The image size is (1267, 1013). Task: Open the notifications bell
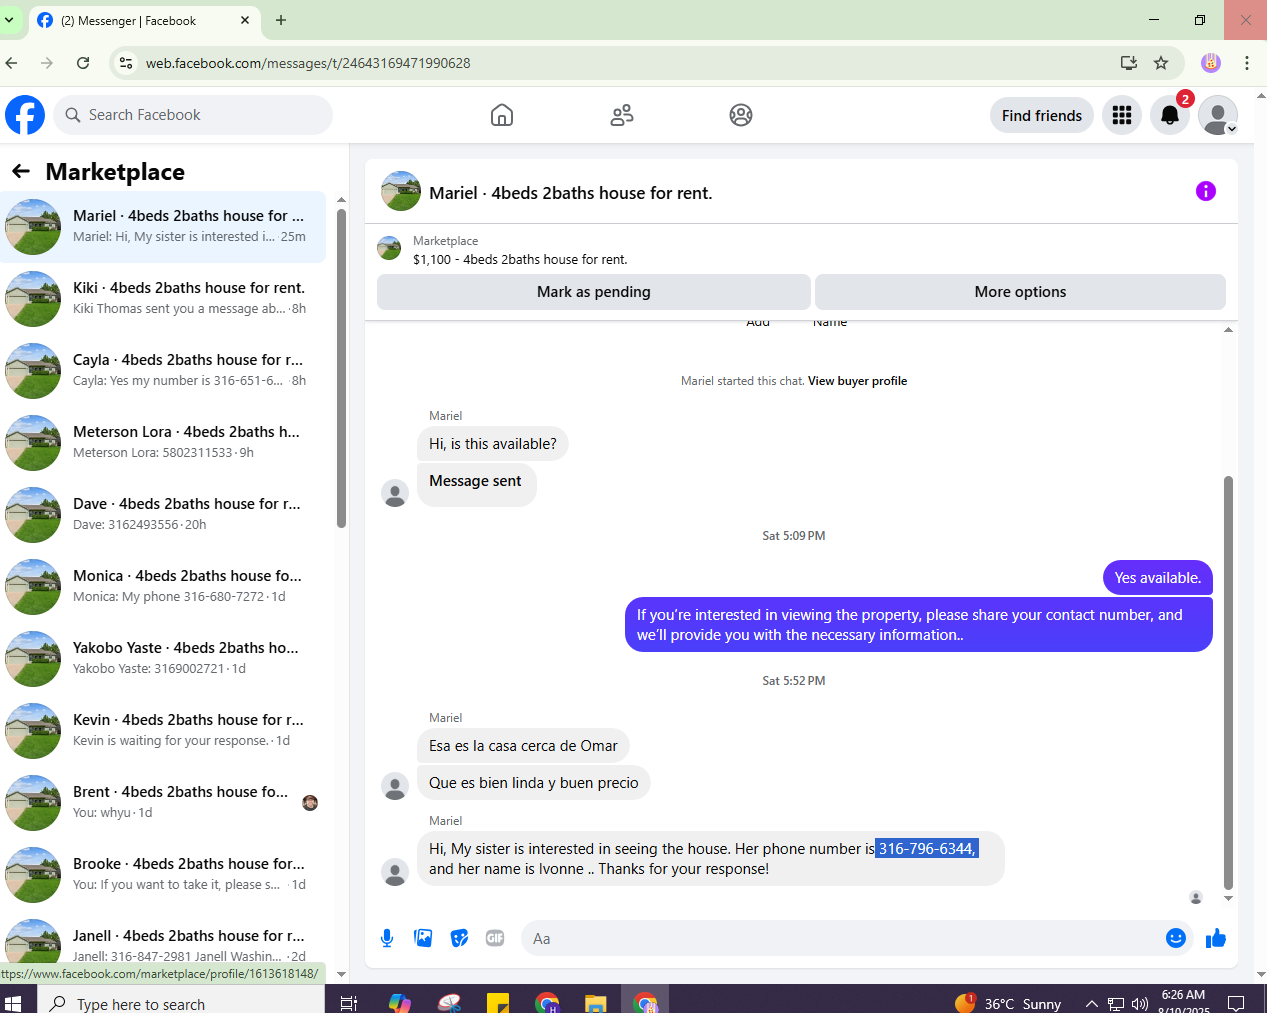(1170, 115)
